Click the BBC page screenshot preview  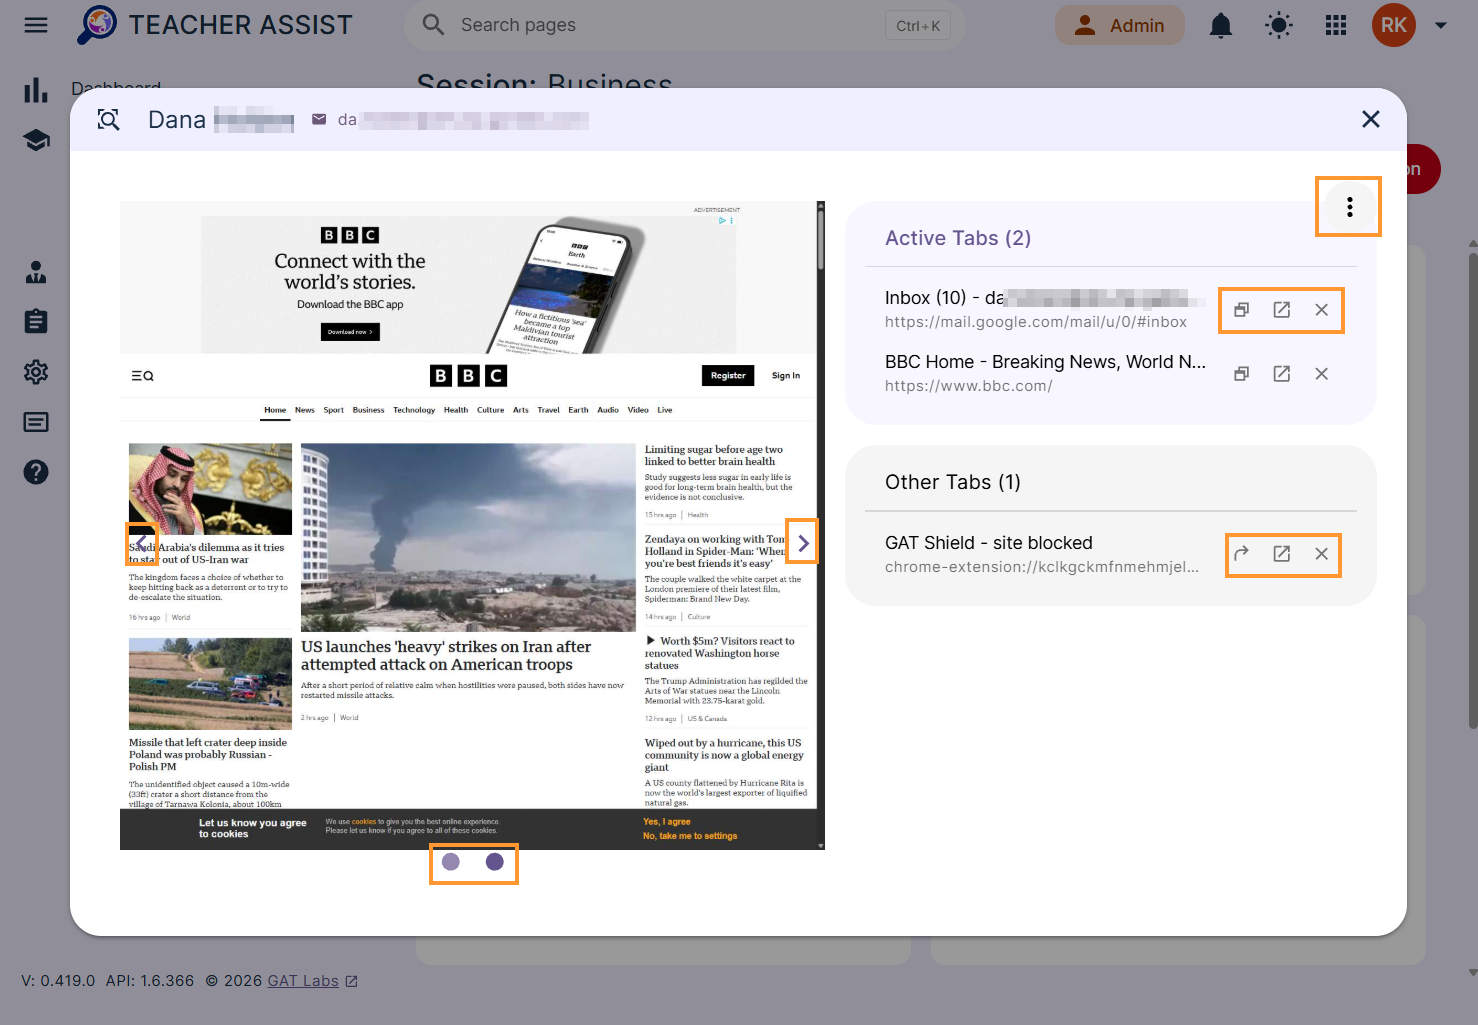point(472,526)
